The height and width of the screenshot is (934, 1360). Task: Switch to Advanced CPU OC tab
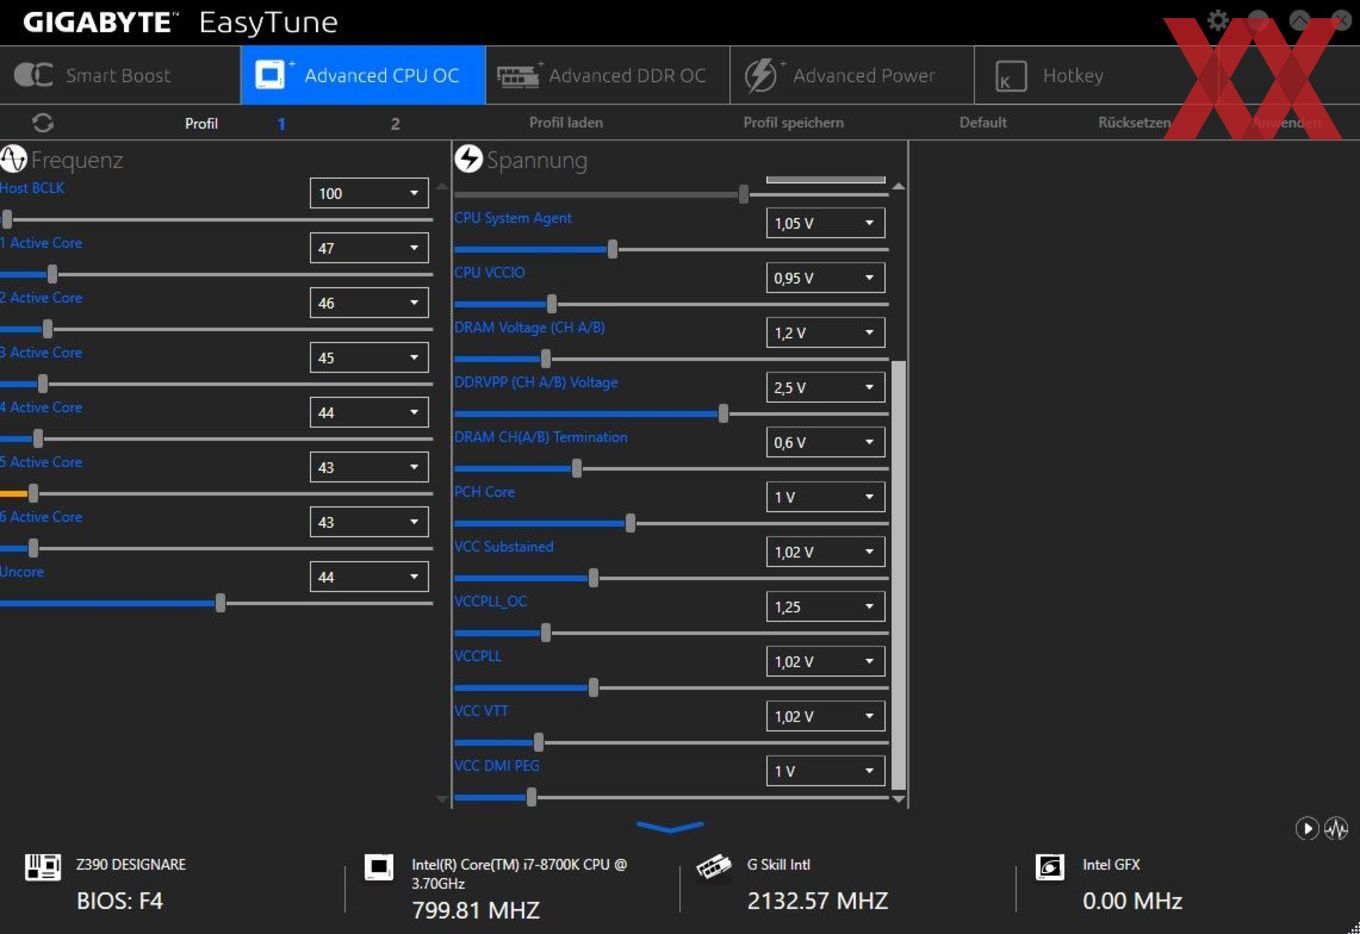tap(362, 75)
